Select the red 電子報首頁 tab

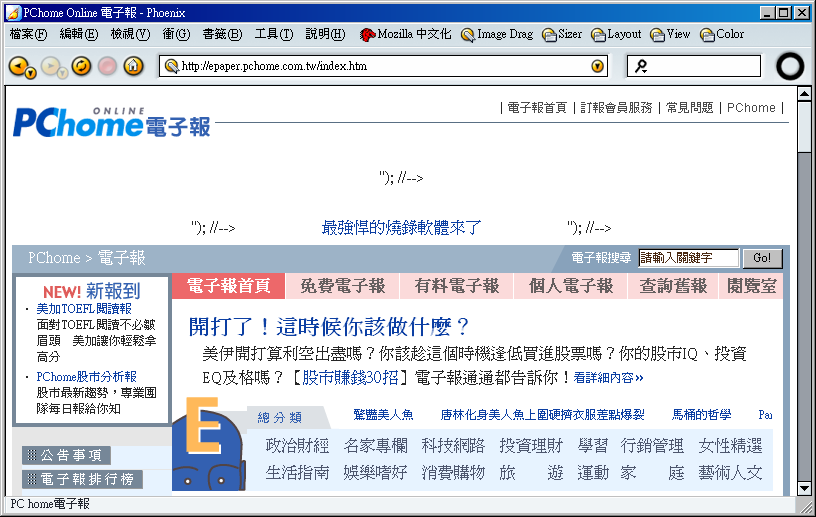pos(228,286)
